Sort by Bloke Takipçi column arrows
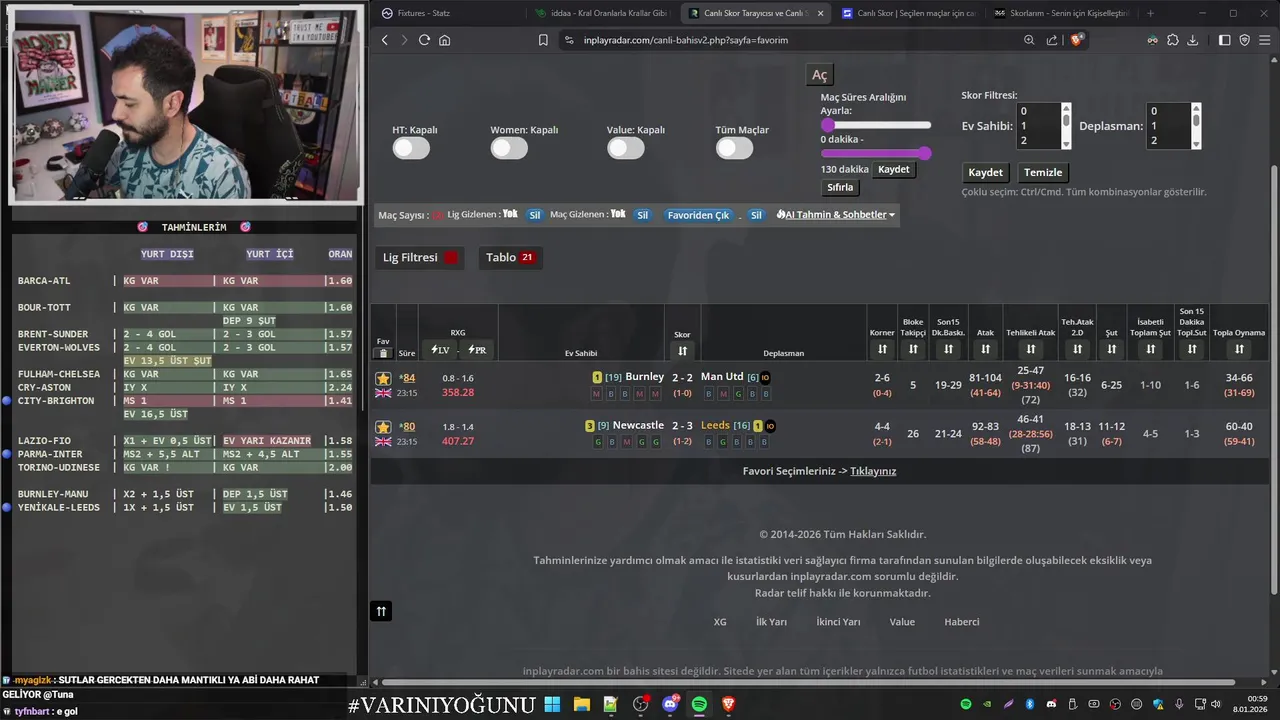This screenshot has width=1280, height=720. pyautogui.click(x=913, y=349)
